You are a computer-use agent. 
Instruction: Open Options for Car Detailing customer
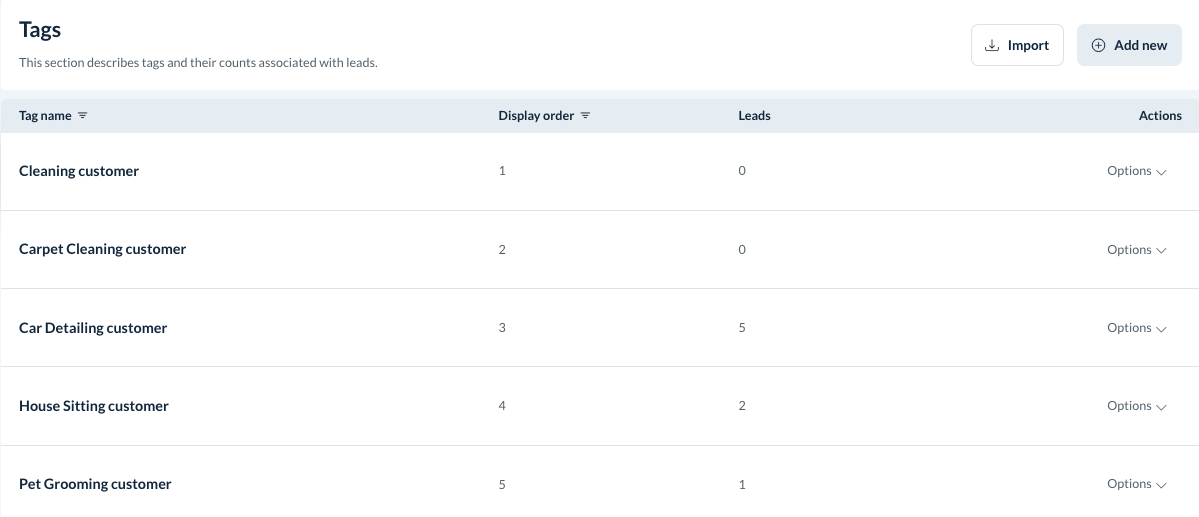tap(1136, 328)
